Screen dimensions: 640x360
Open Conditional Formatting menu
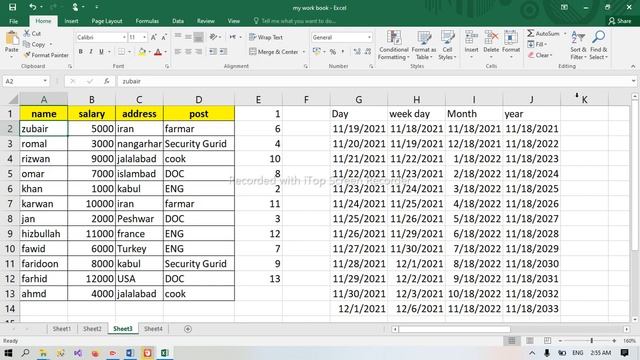point(393,45)
